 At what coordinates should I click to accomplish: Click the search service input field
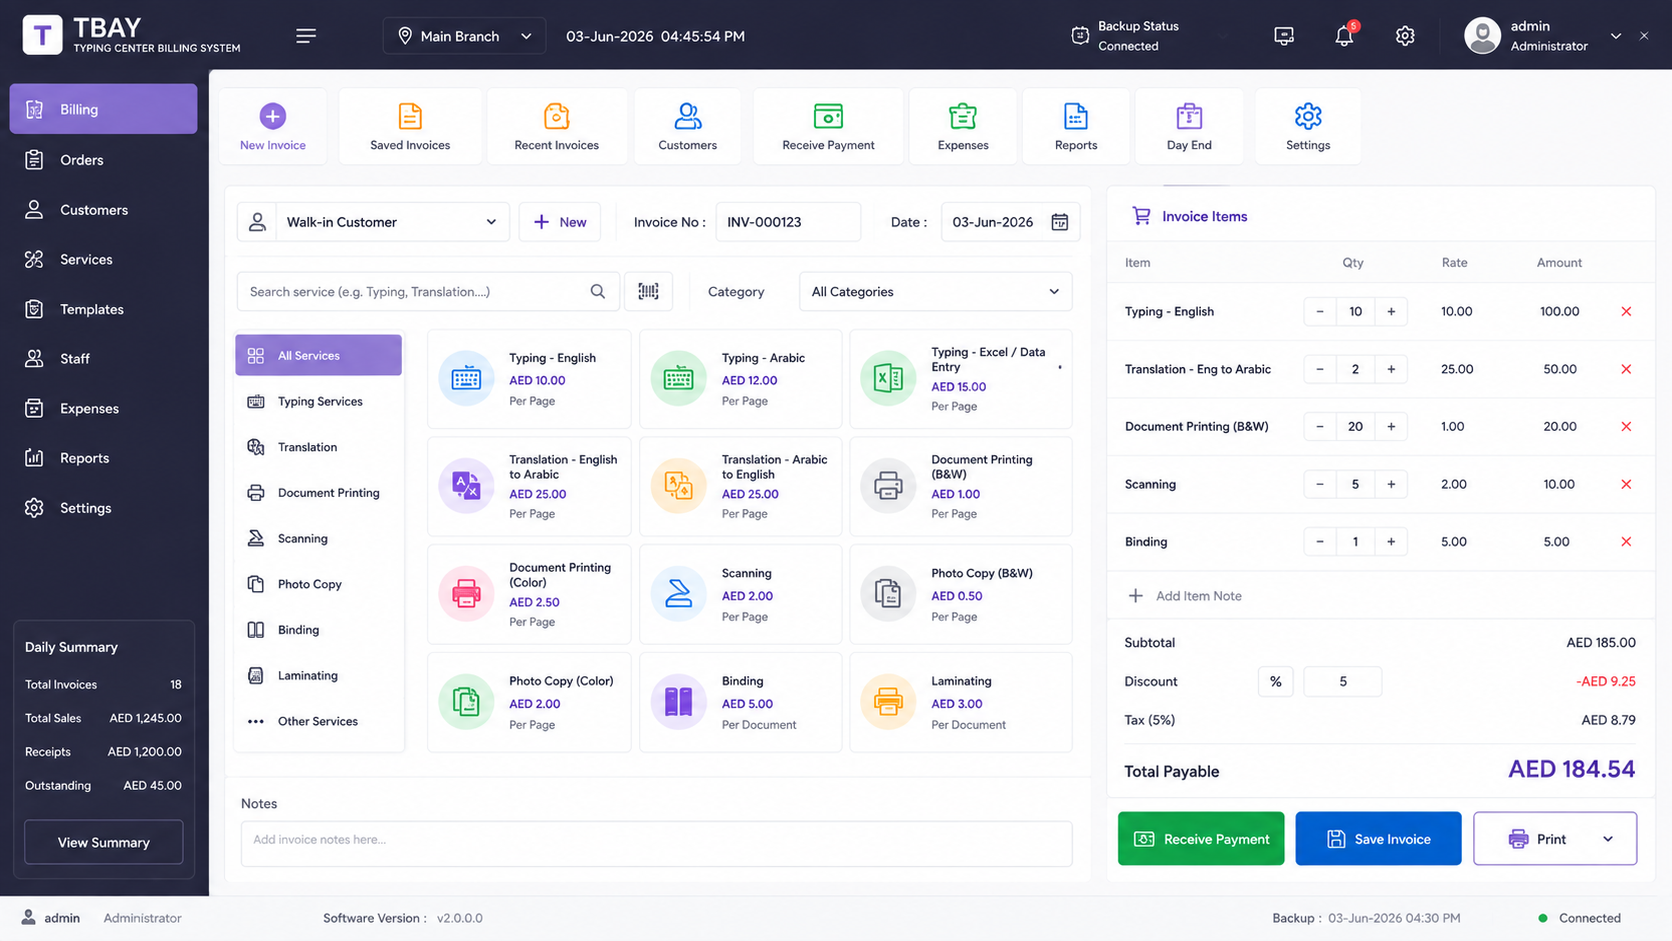tap(428, 292)
